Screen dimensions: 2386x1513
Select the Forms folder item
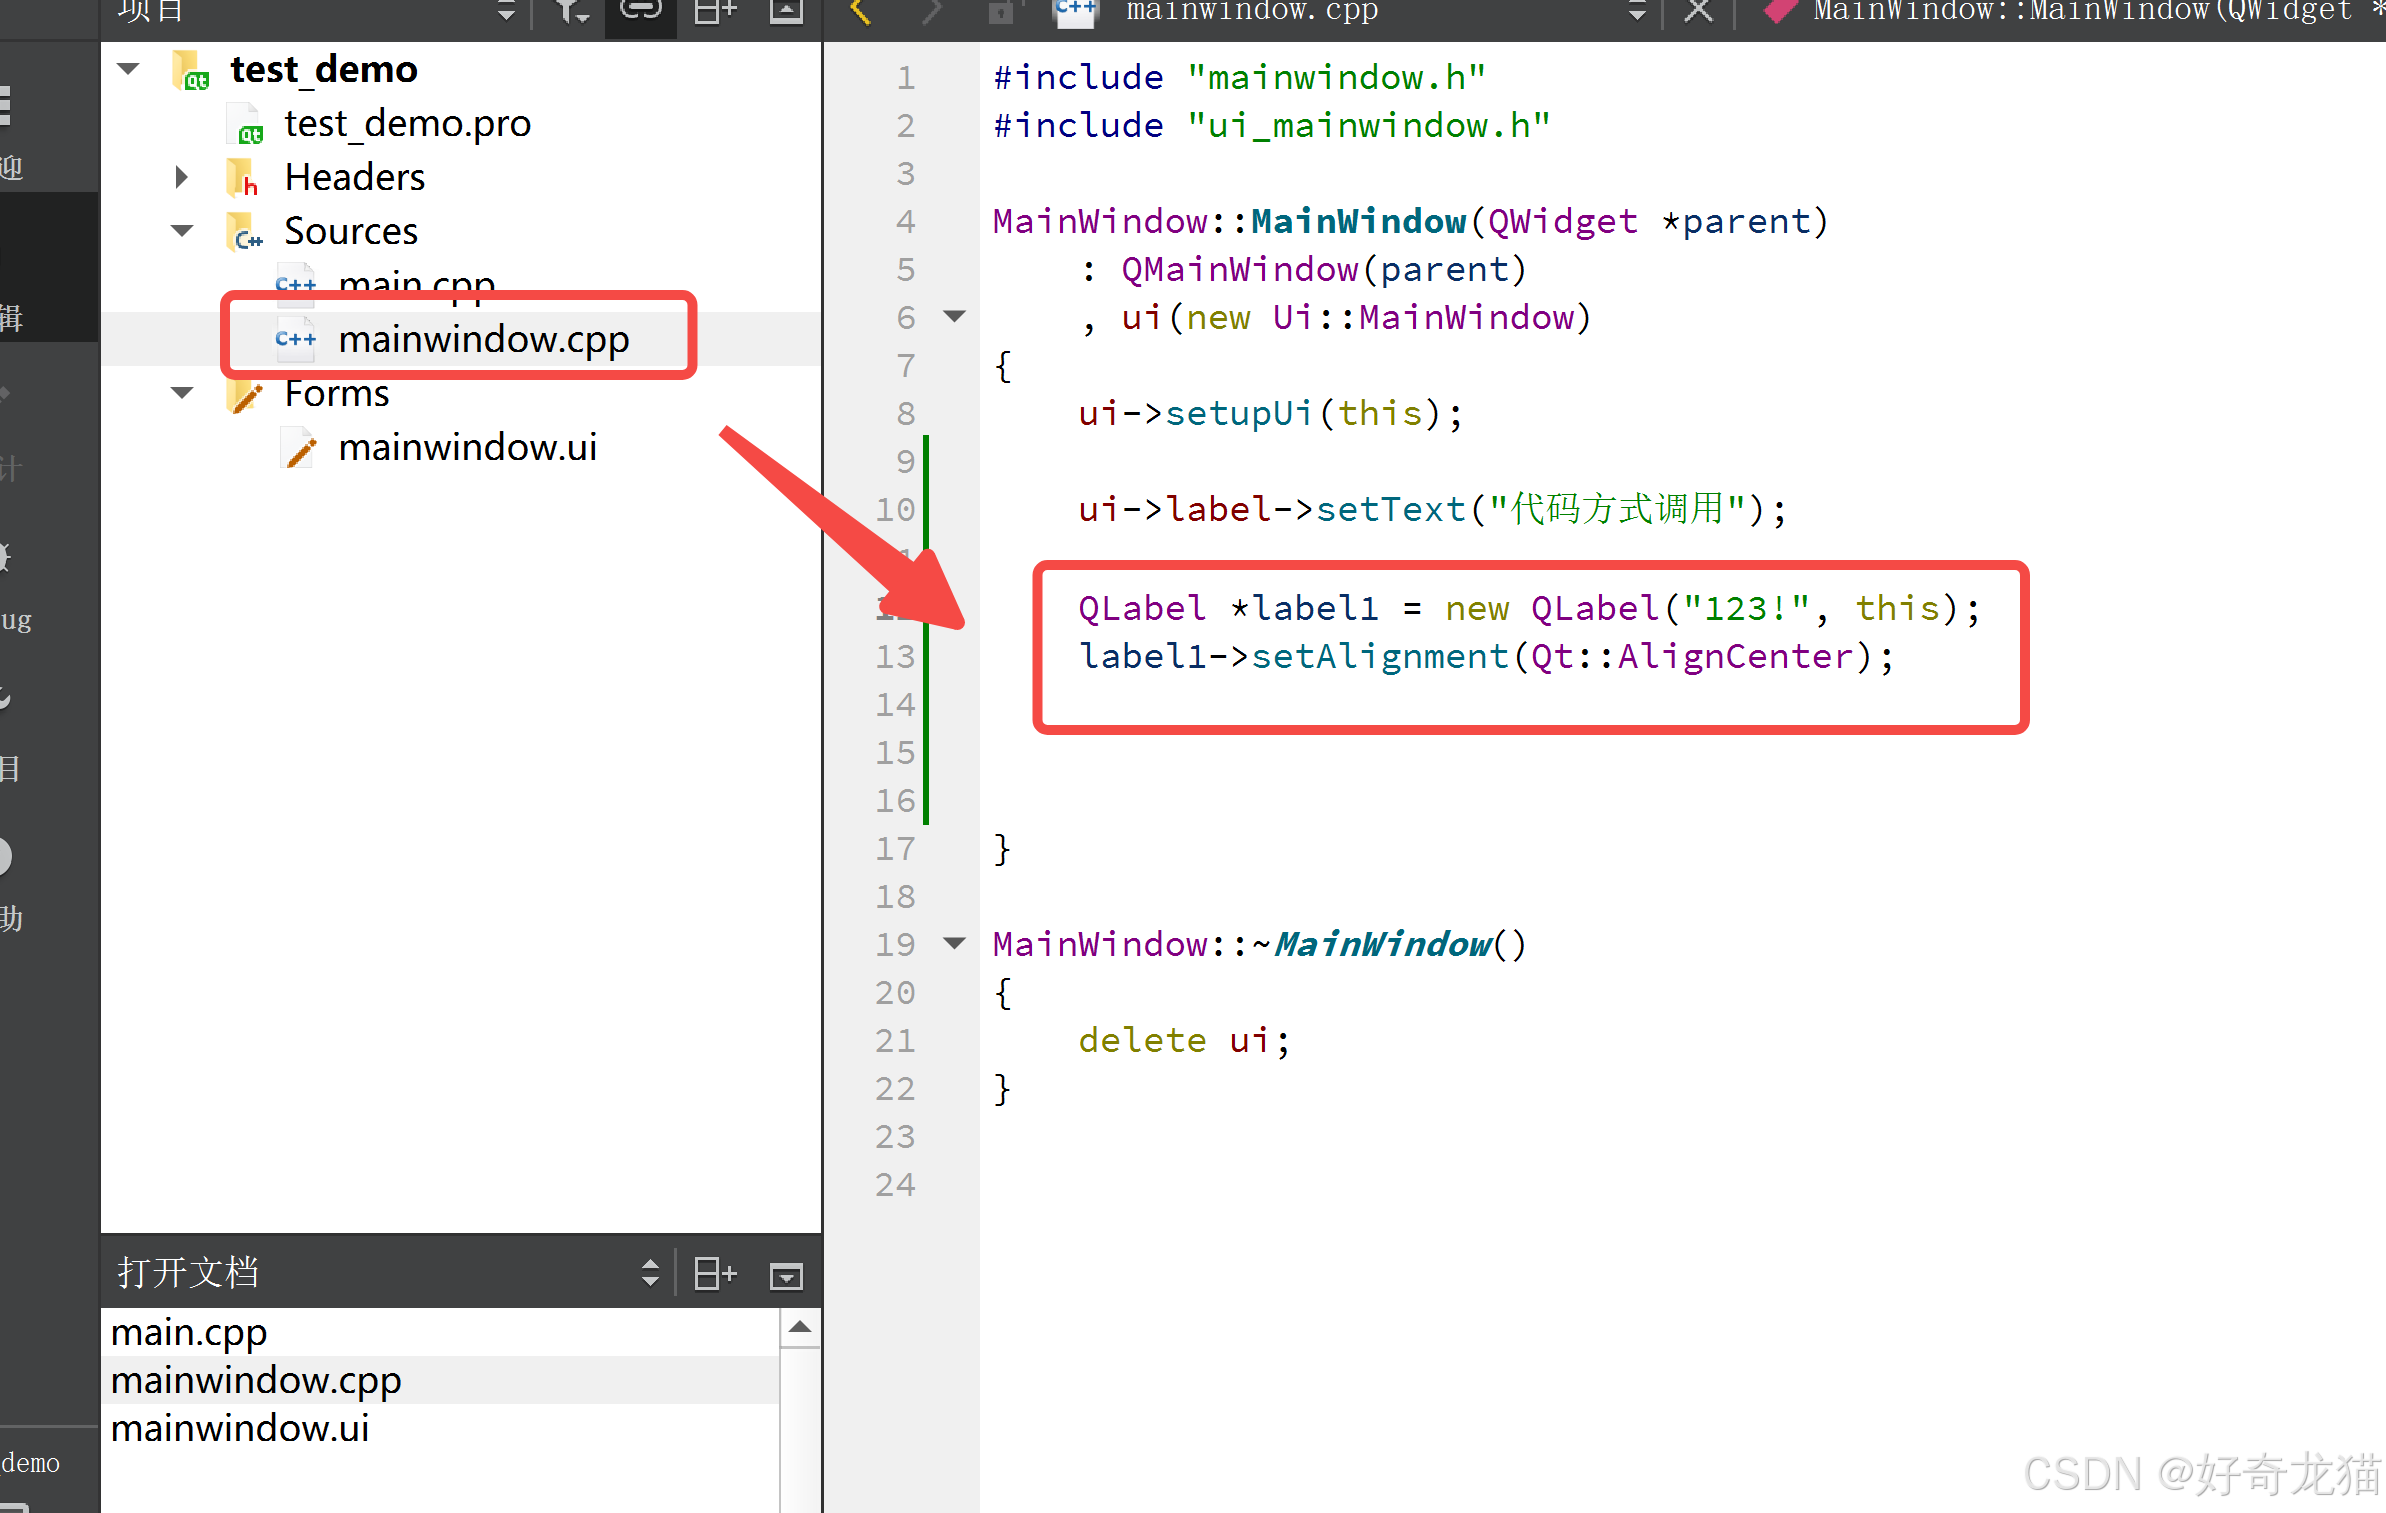[x=337, y=393]
